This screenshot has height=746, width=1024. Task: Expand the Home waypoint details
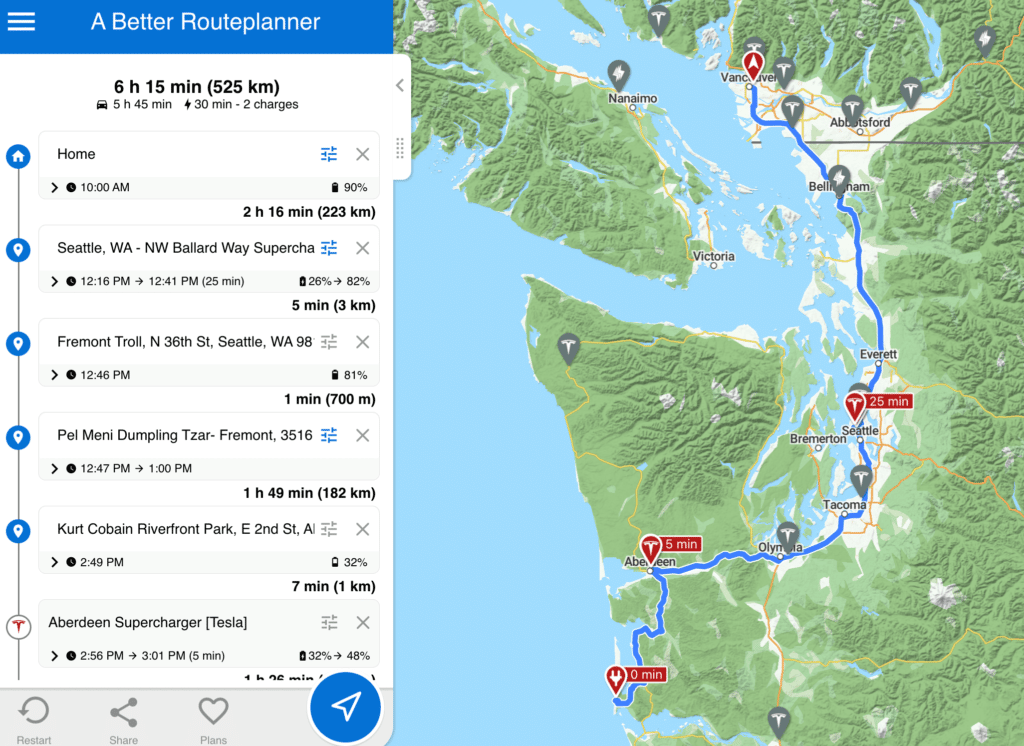54,187
